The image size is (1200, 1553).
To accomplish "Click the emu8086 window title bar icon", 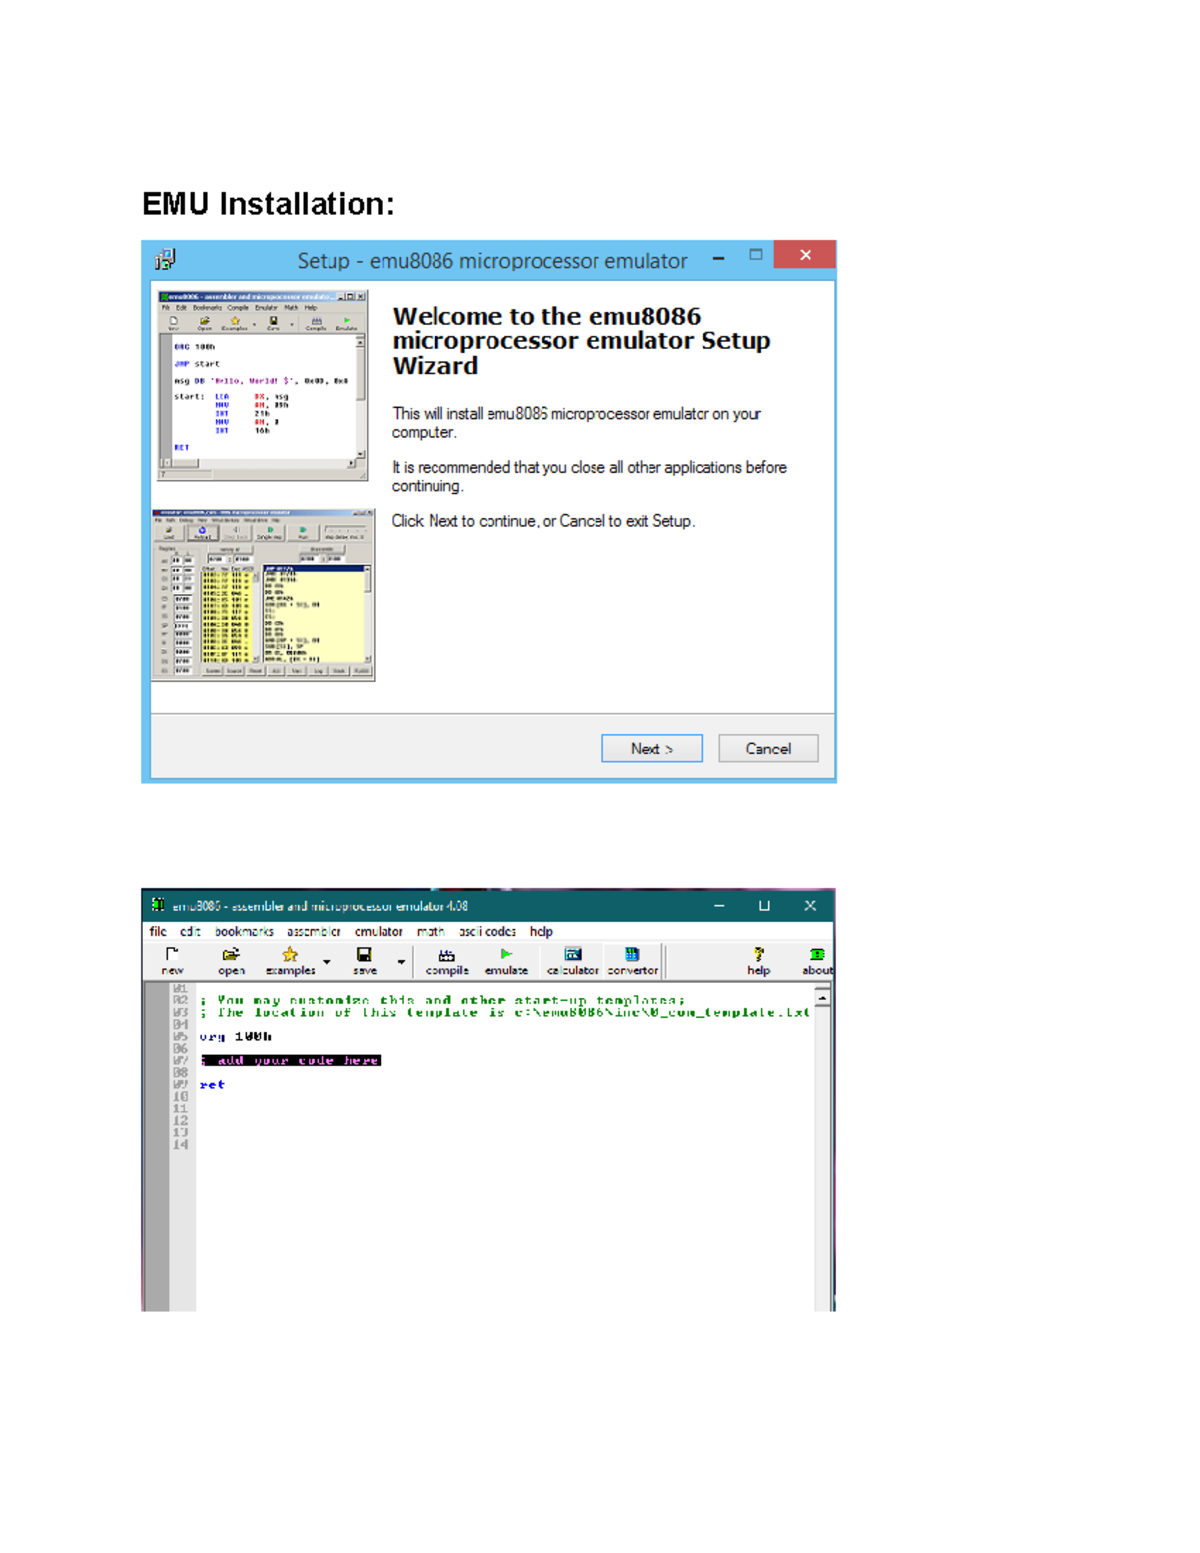I will pyautogui.click(x=158, y=905).
